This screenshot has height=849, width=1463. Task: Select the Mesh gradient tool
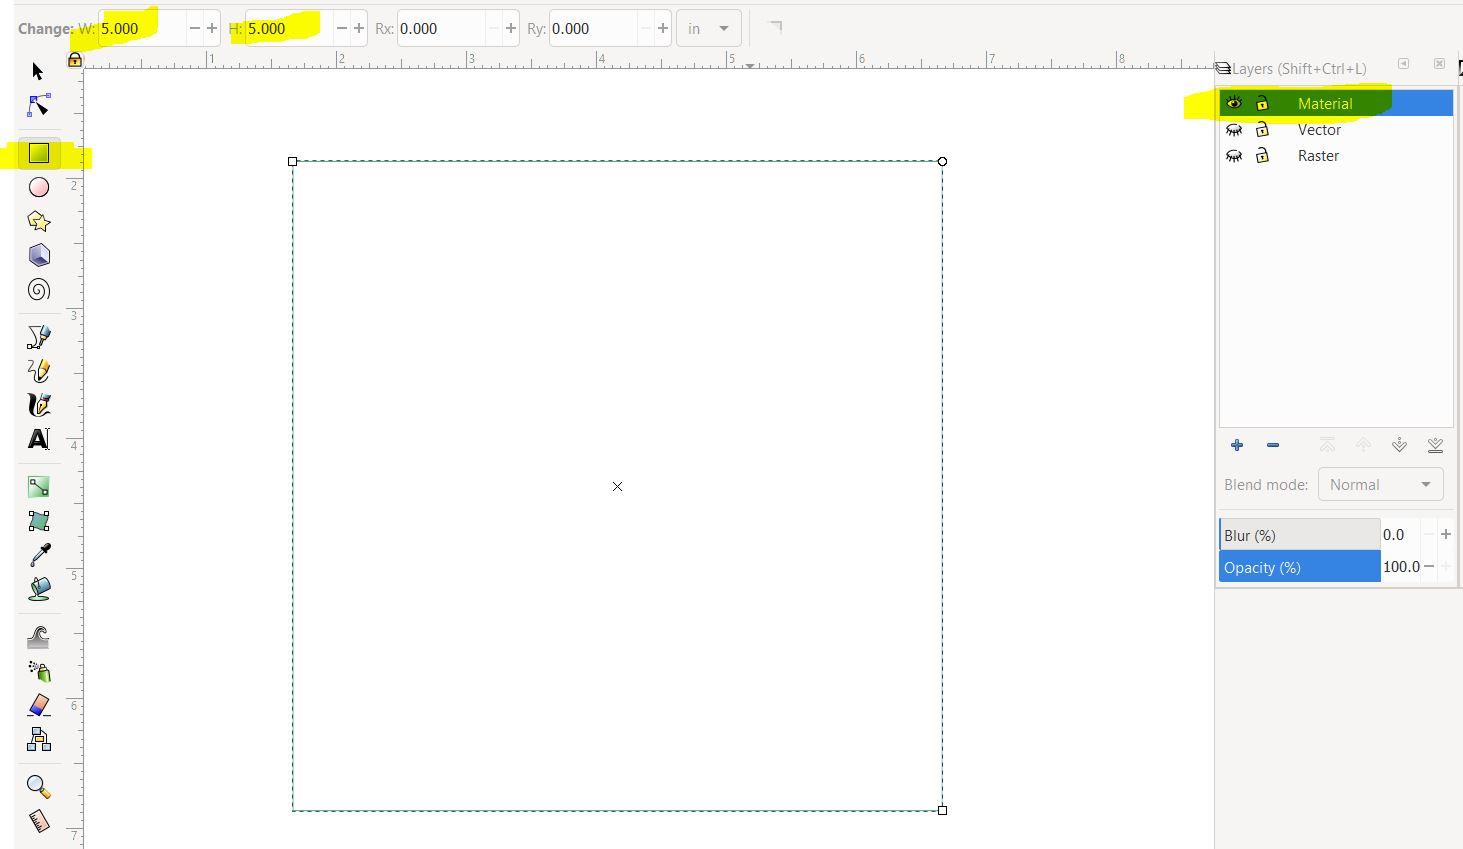click(38, 521)
